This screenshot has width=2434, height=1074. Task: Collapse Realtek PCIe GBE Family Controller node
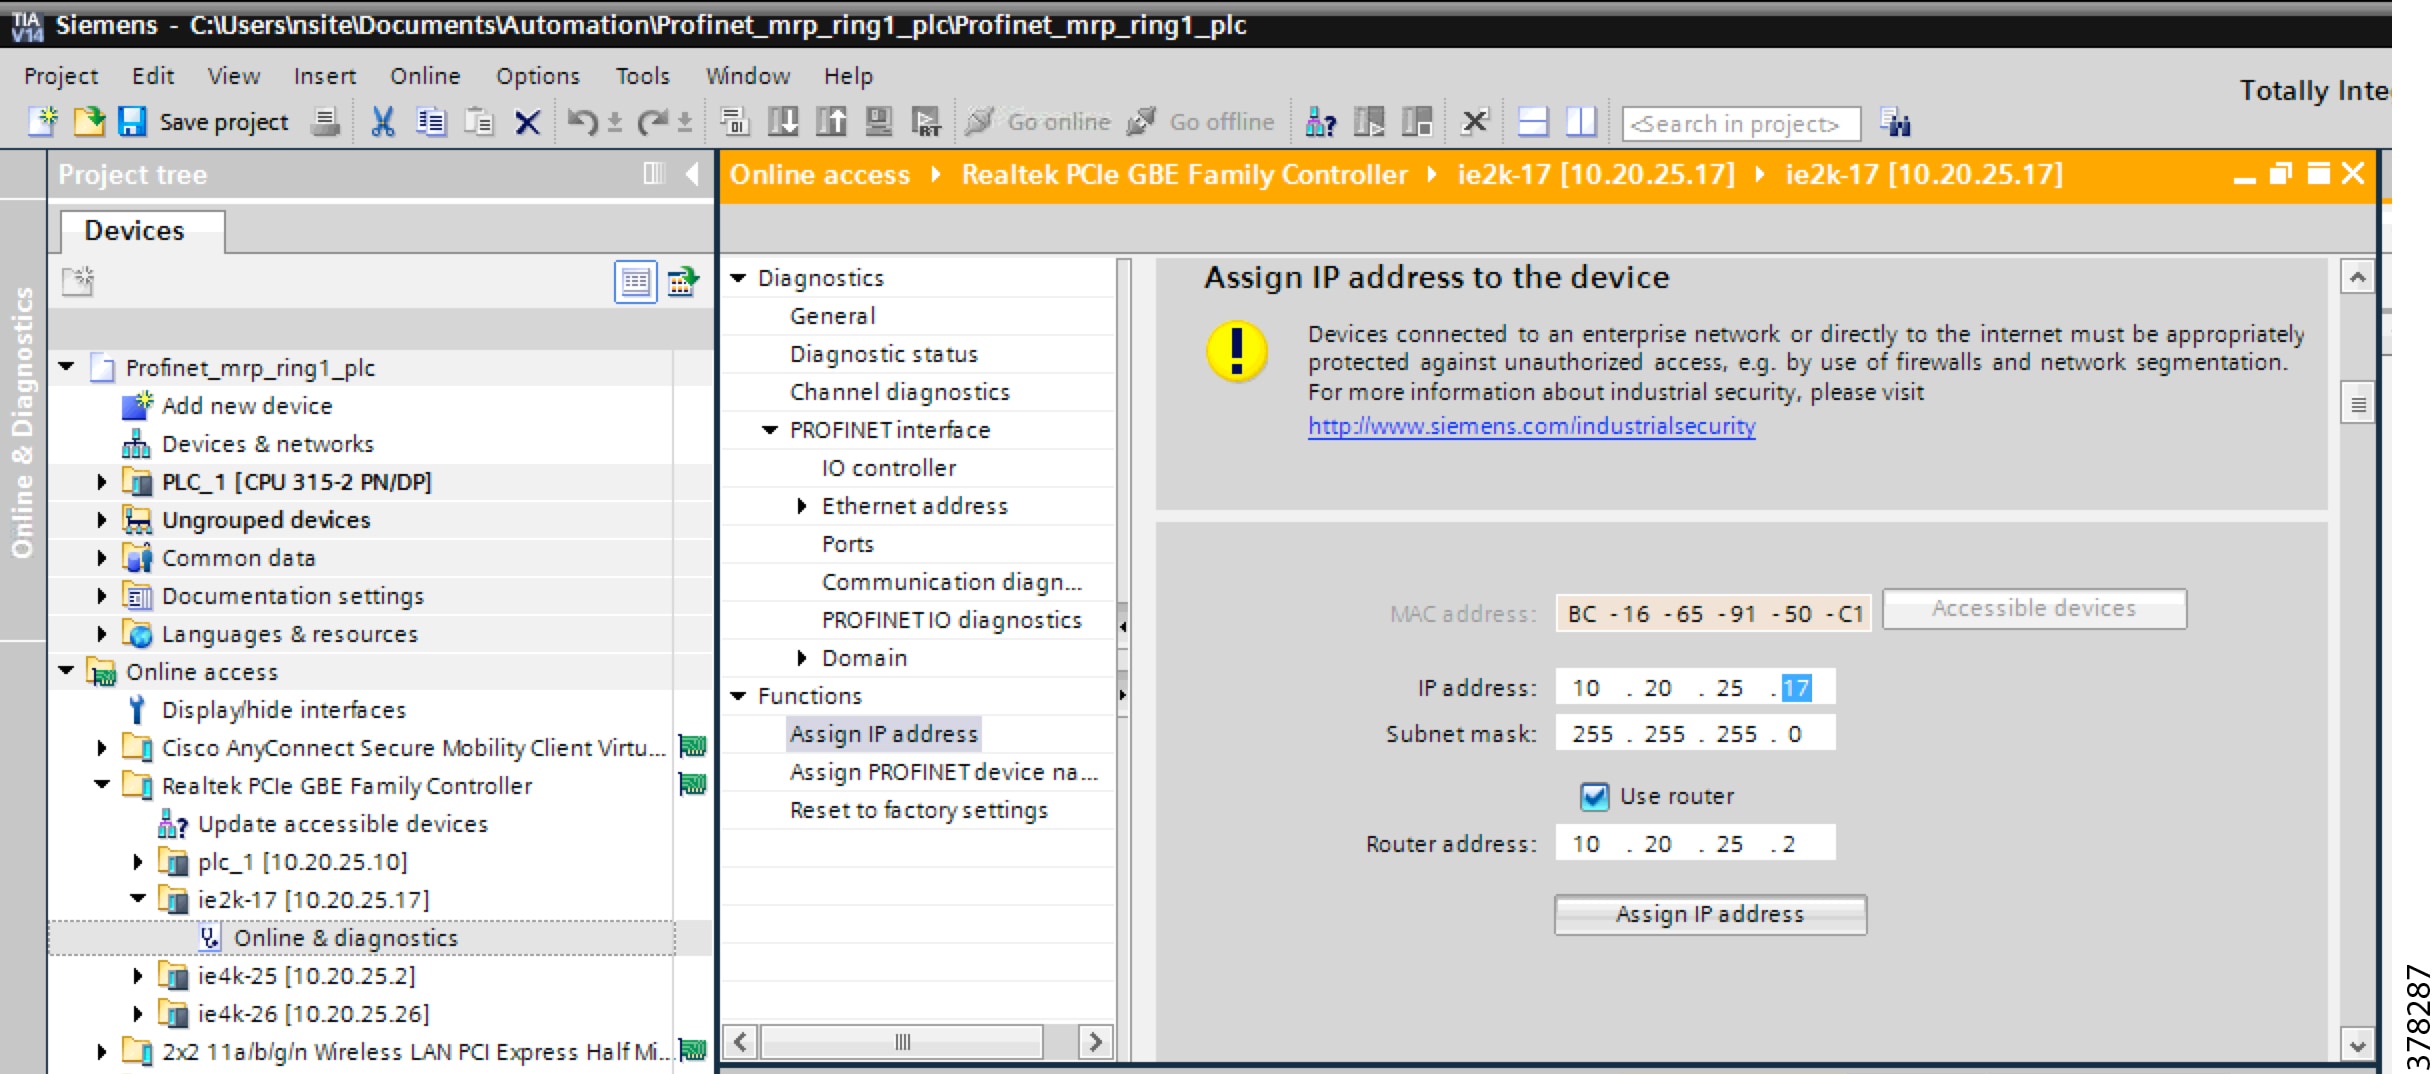(102, 785)
